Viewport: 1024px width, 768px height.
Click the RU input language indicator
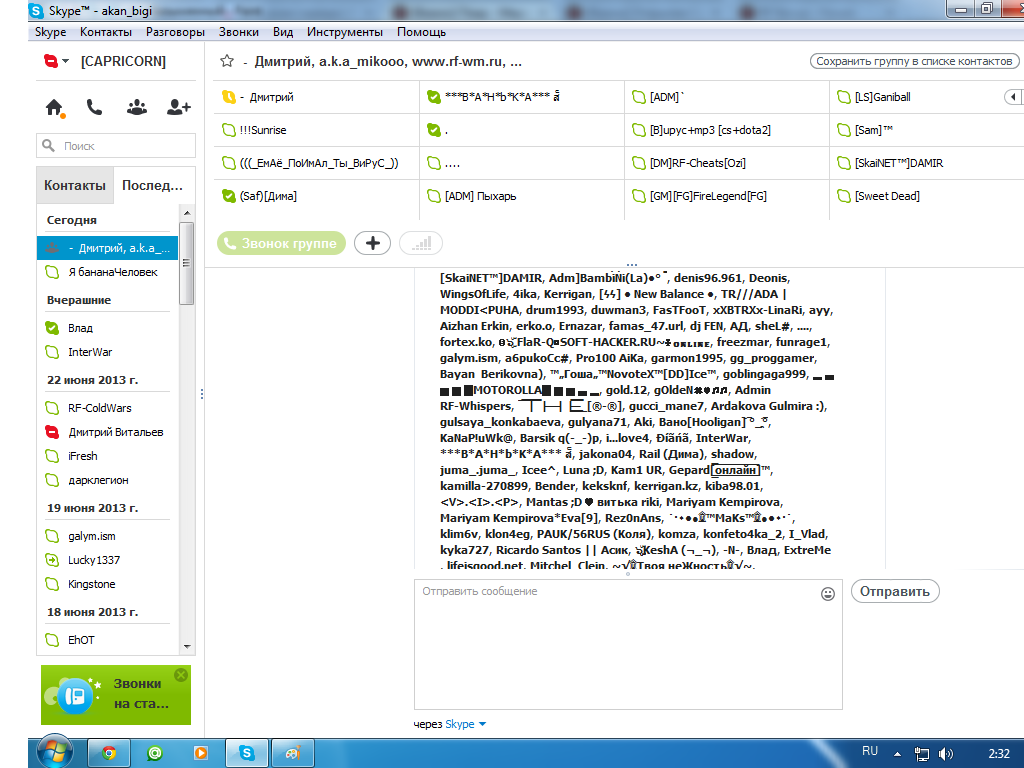[x=870, y=751]
